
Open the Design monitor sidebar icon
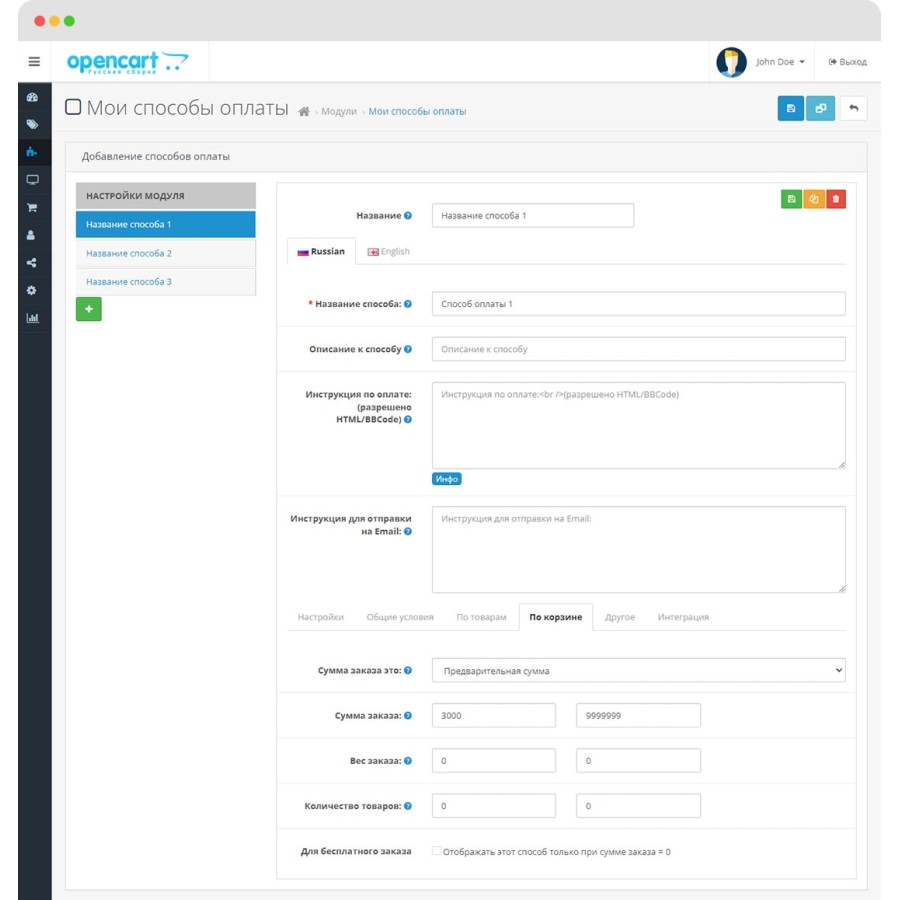point(32,180)
